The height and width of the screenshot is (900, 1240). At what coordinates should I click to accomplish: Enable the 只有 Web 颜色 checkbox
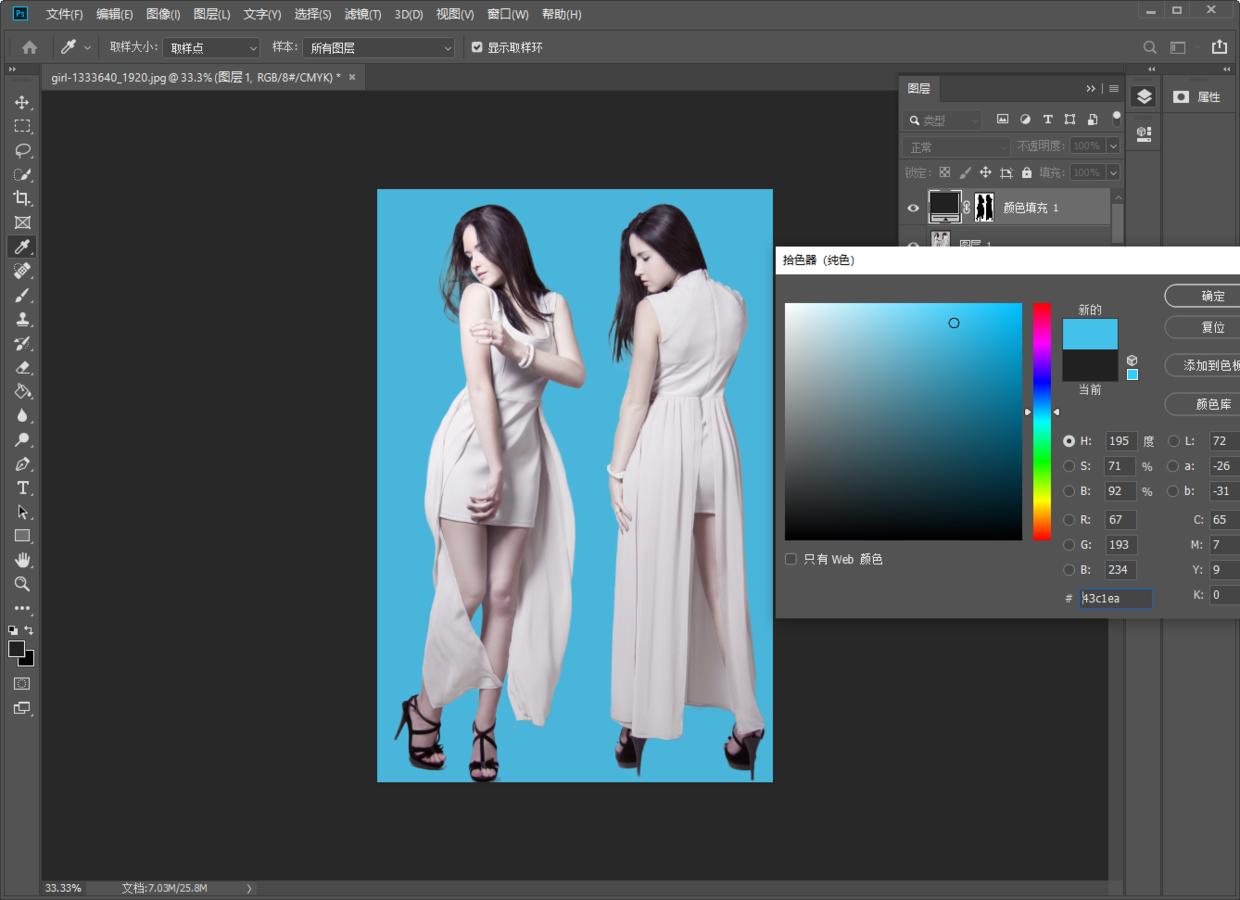791,559
